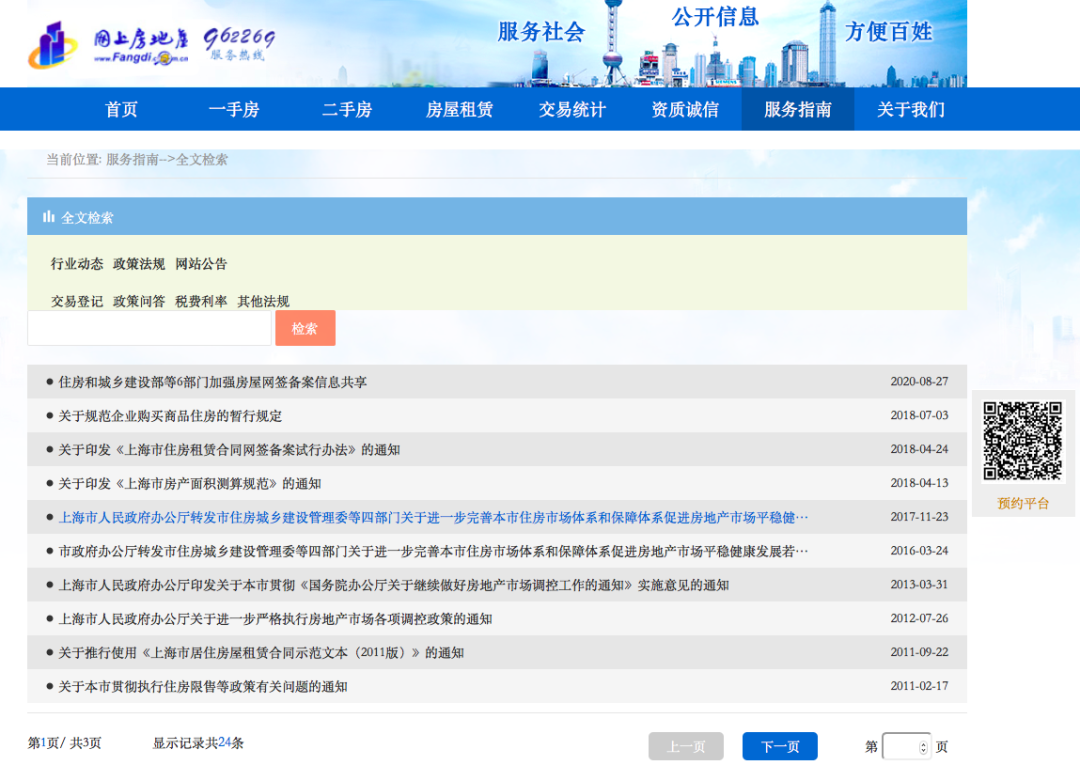Switch to the 一手房 tab

click(233, 110)
